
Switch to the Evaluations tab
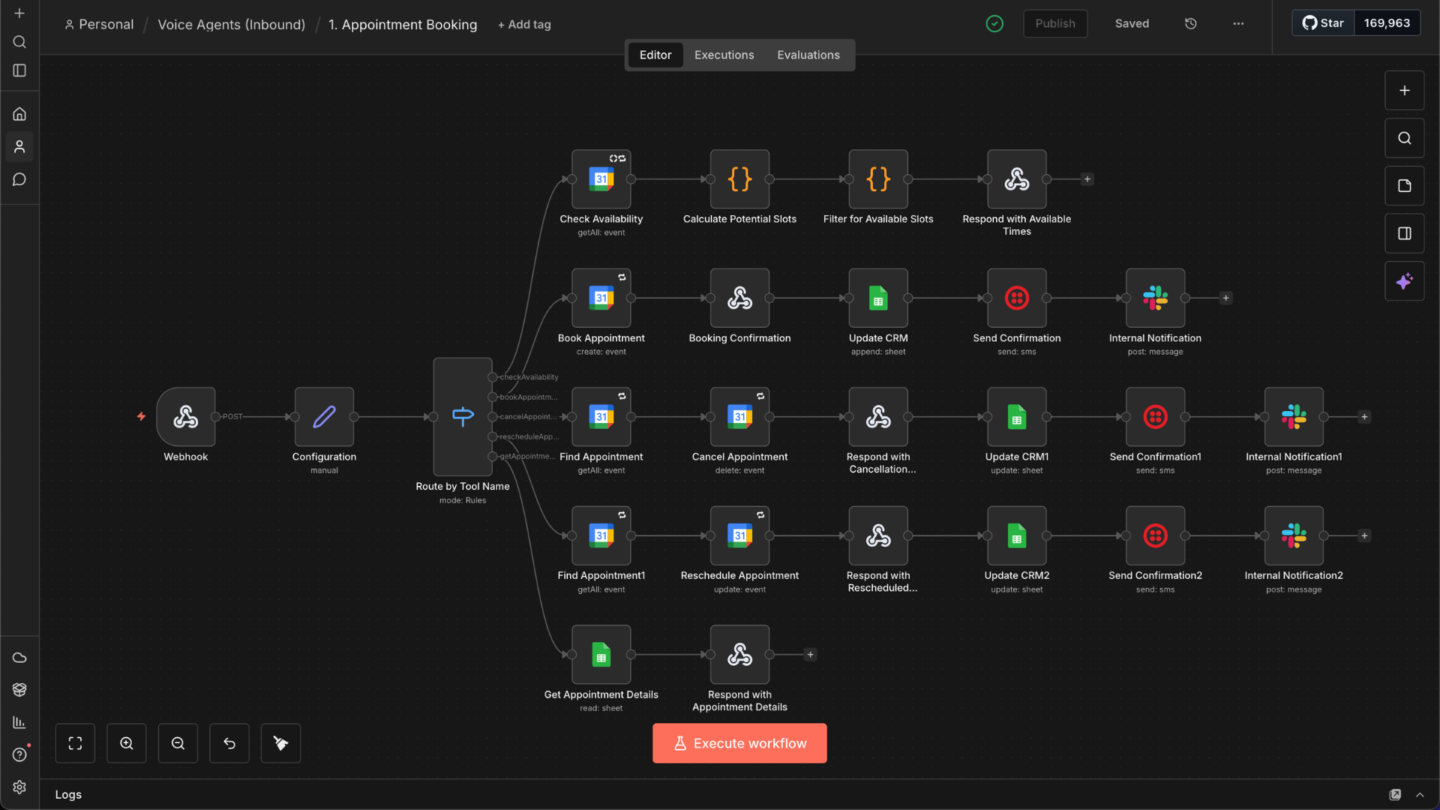click(x=808, y=55)
